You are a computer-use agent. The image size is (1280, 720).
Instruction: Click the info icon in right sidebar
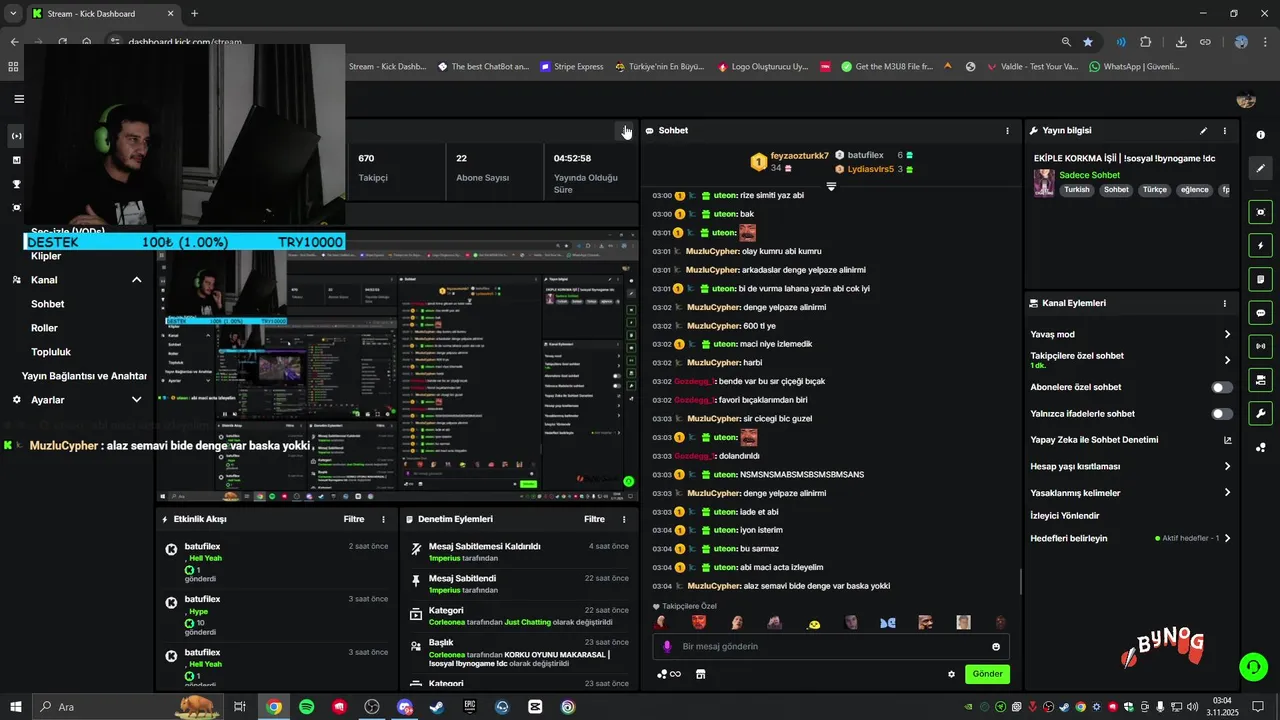point(1260,135)
